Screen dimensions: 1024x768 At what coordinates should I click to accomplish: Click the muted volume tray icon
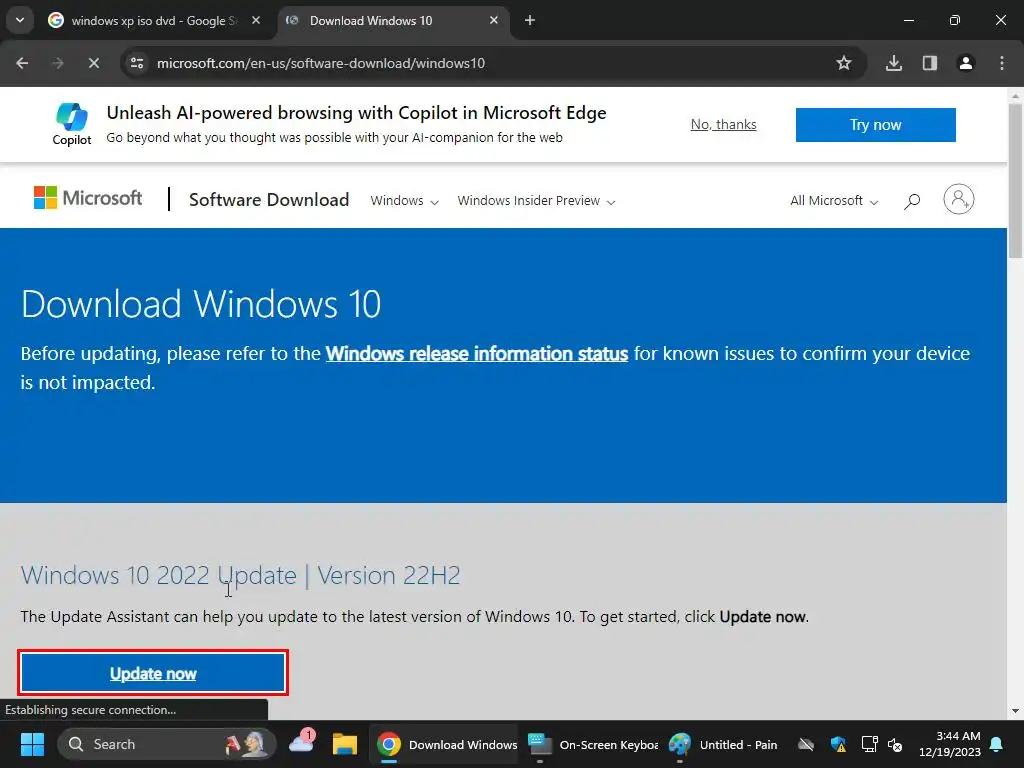click(x=895, y=744)
